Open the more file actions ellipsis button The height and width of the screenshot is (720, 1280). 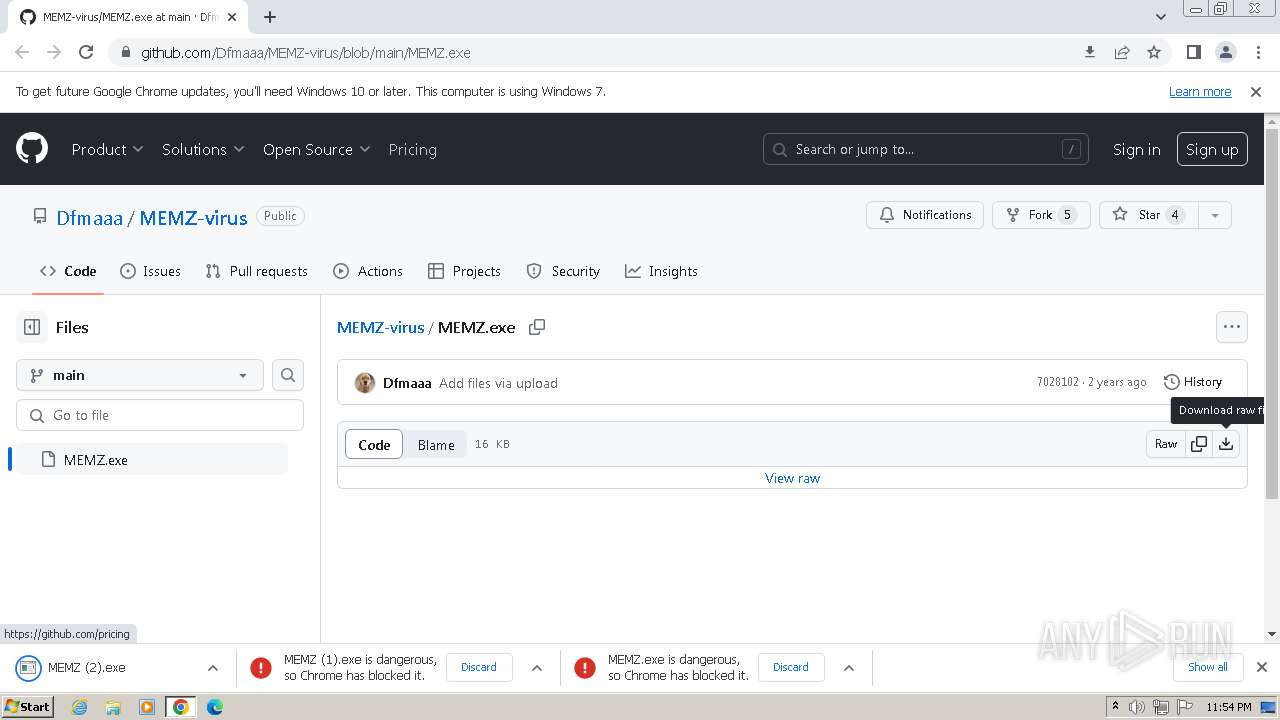[1232, 327]
